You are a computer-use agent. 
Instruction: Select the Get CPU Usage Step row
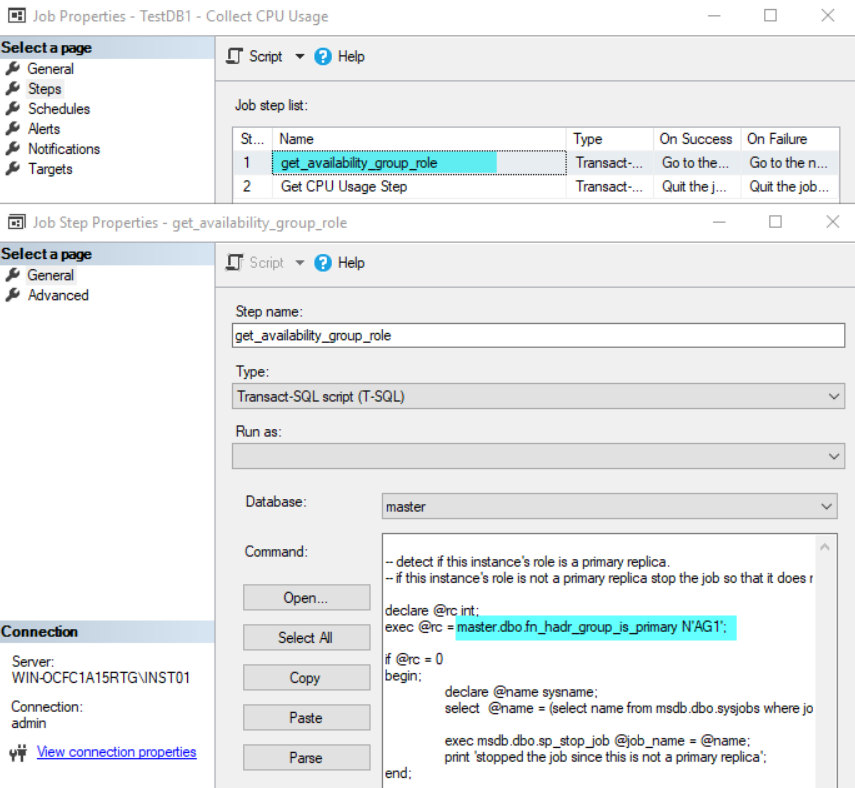tap(344, 187)
